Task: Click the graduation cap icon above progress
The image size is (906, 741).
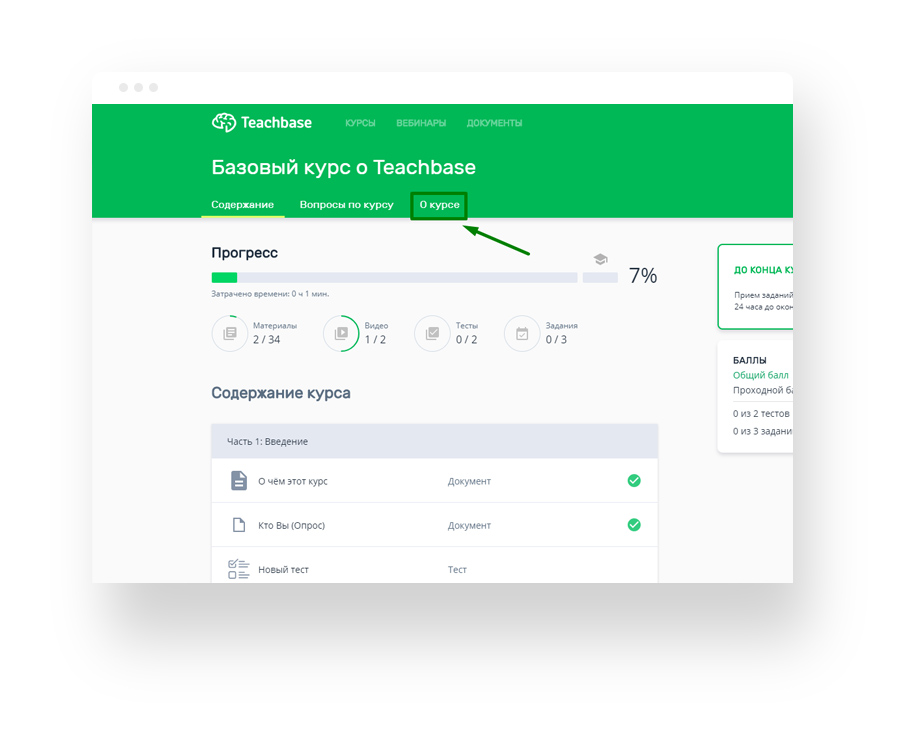Action: (600, 259)
